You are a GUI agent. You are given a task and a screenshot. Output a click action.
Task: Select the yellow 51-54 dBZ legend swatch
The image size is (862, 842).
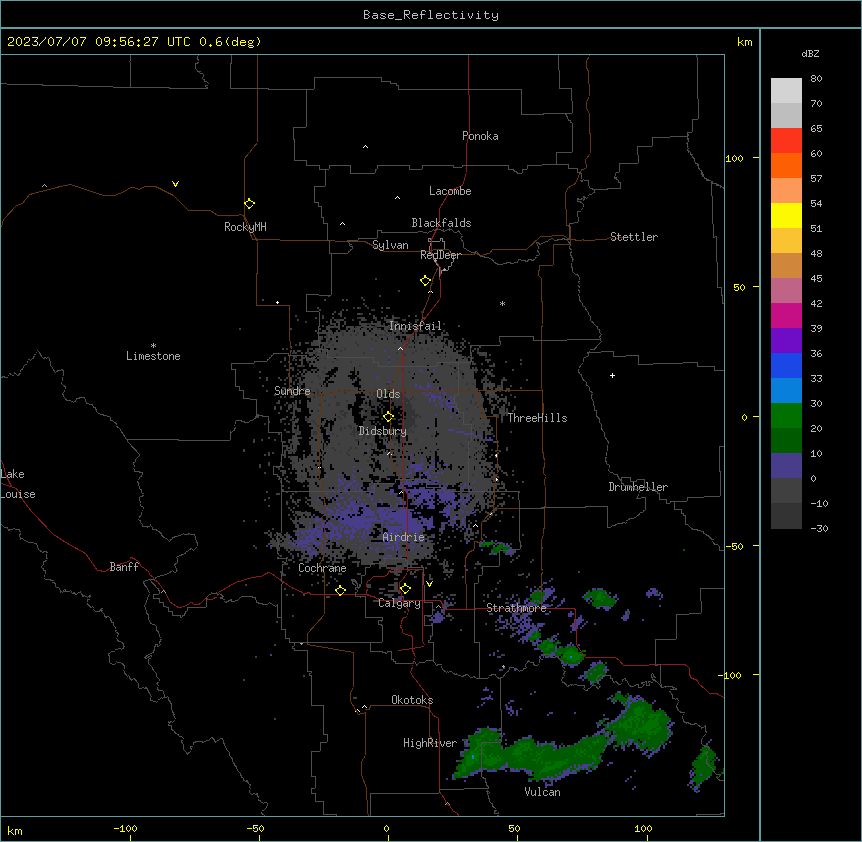tap(786, 215)
